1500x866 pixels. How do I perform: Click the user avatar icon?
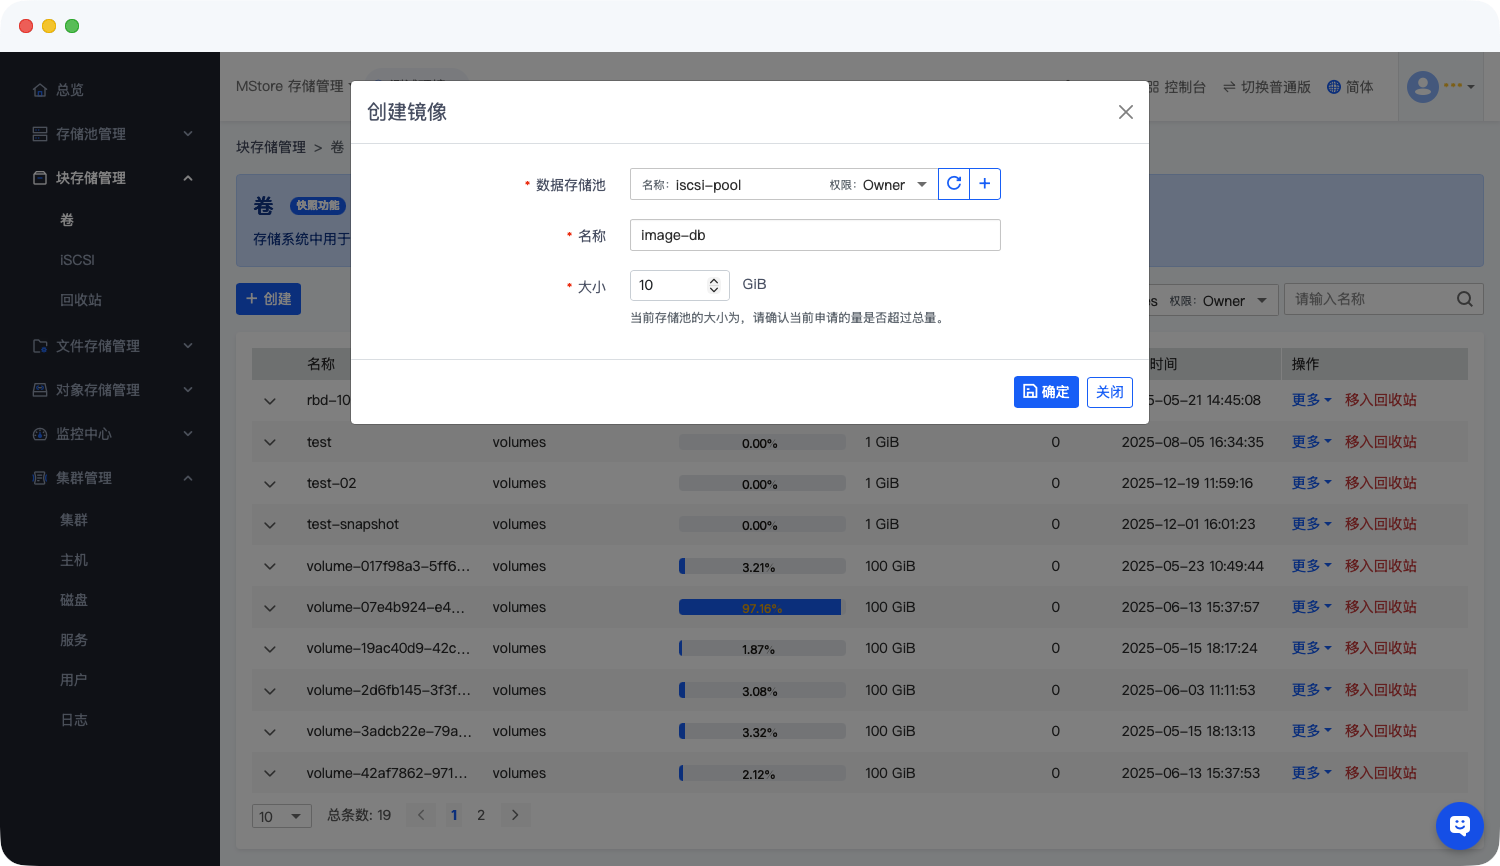click(1422, 87)
